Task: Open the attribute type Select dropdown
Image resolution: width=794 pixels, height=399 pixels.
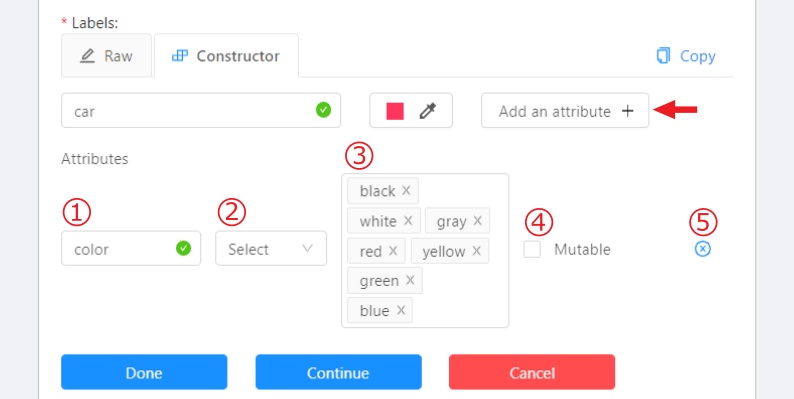Action: [x=271, y=249]
